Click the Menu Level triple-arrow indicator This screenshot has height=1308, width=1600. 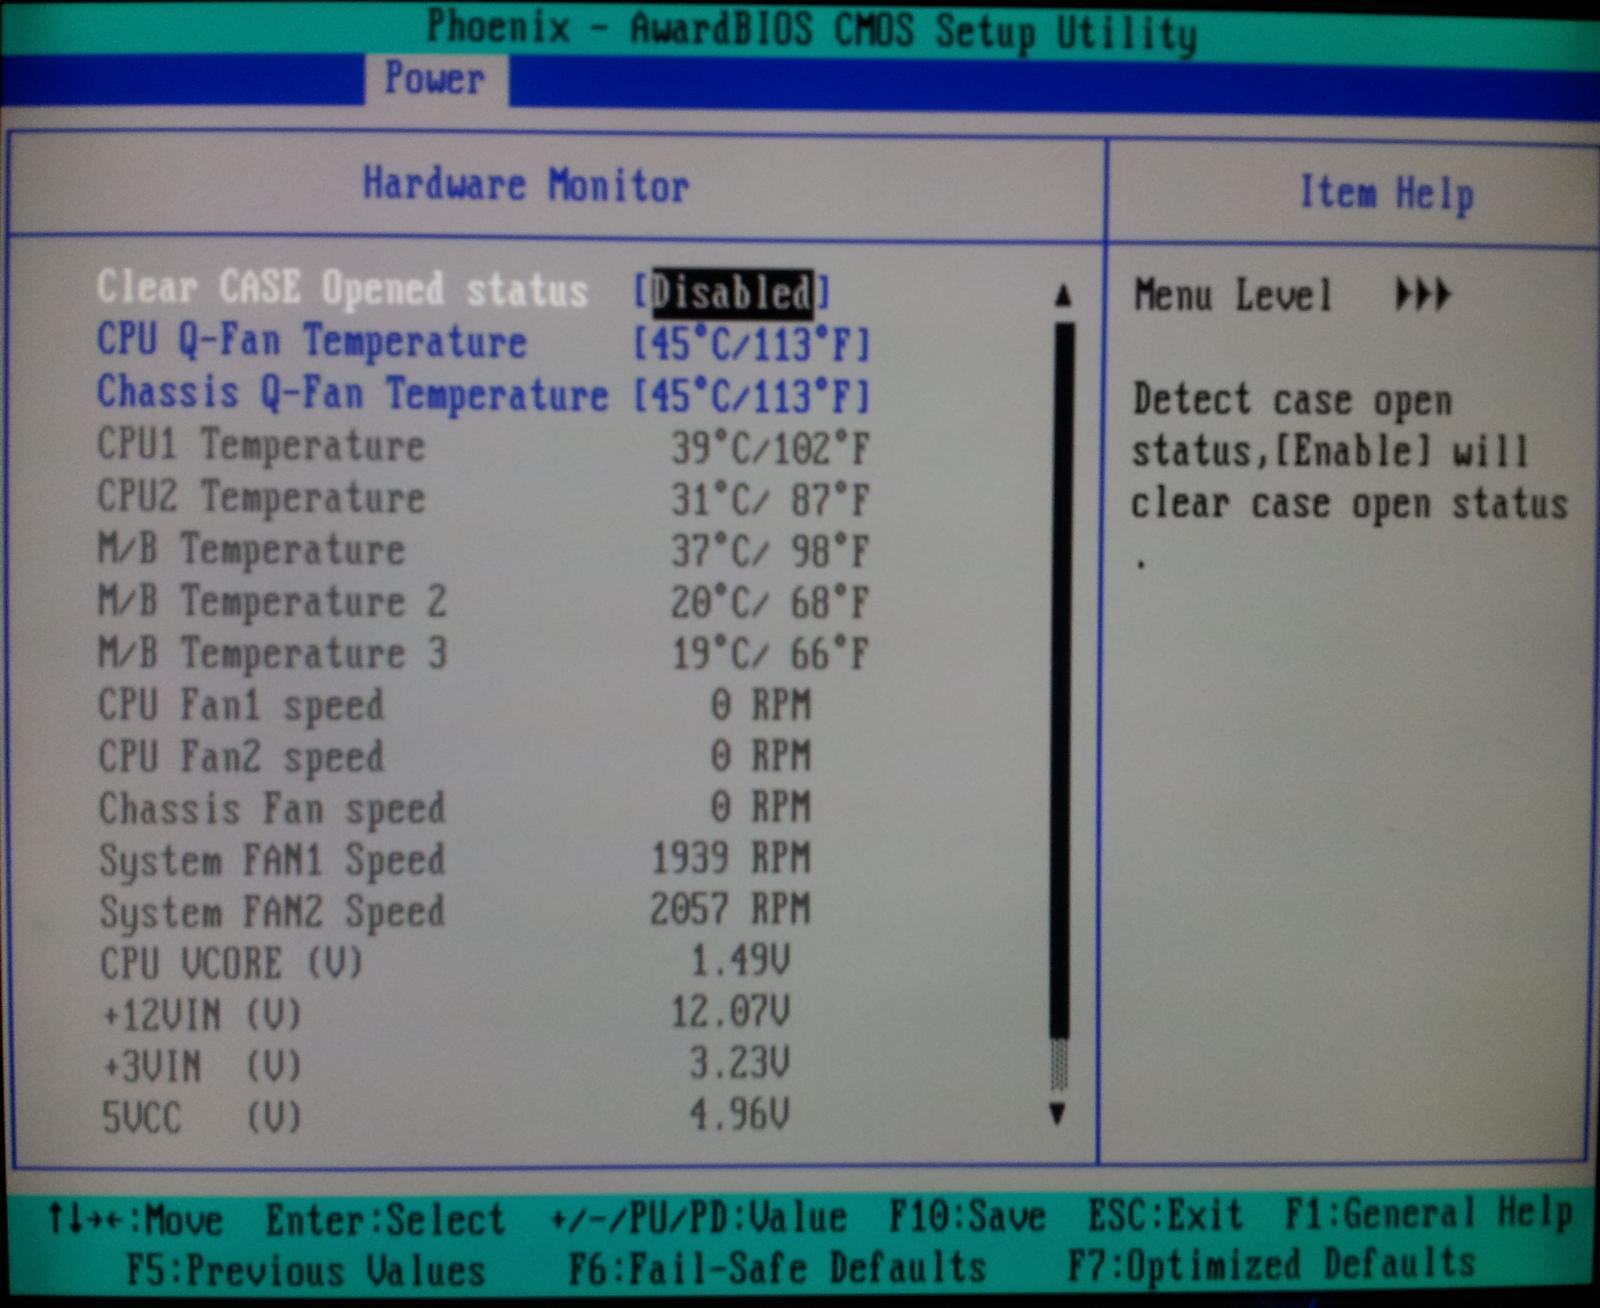(1422, 295)
